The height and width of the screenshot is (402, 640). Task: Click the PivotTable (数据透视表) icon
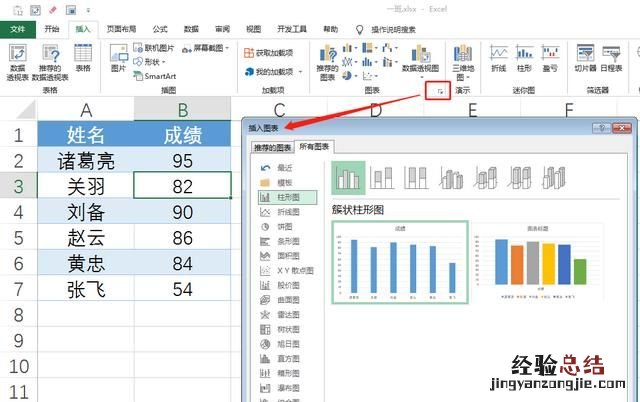[18, 62]
